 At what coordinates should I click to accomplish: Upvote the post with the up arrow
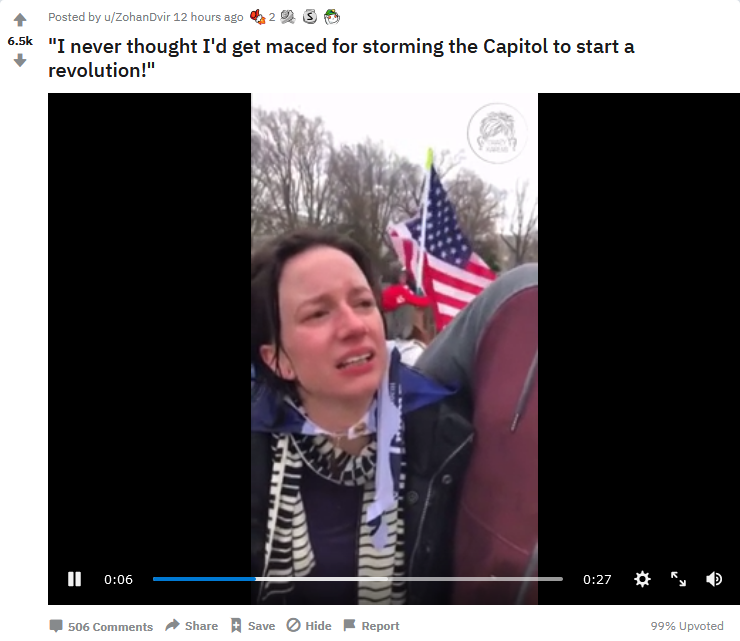(x=20, y=20)
